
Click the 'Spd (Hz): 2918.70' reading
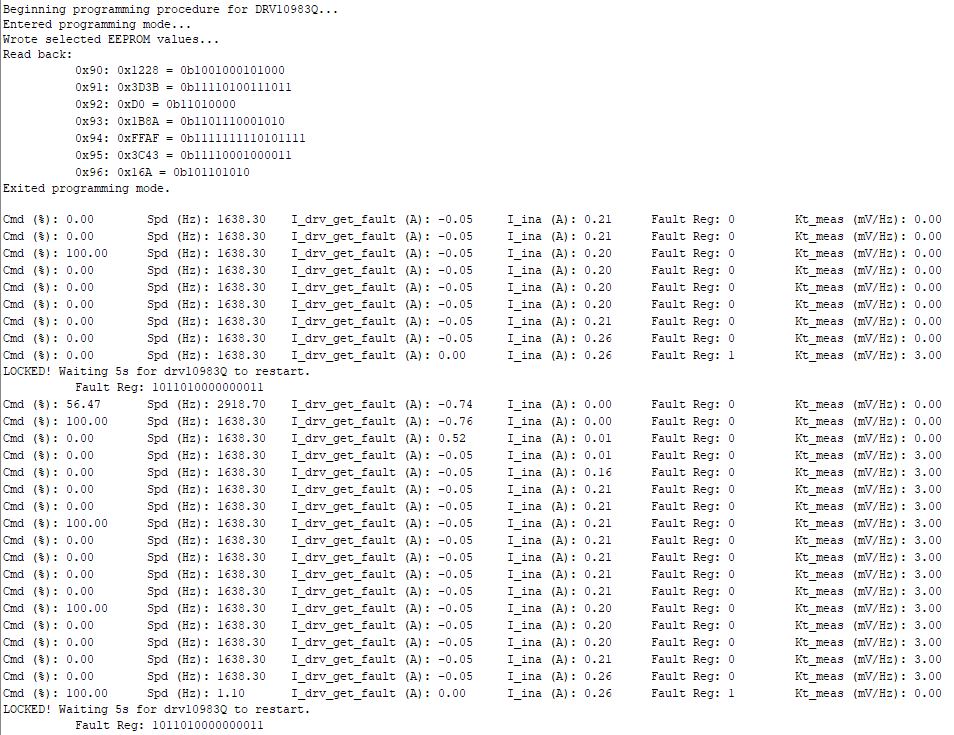tap(206, 405)
